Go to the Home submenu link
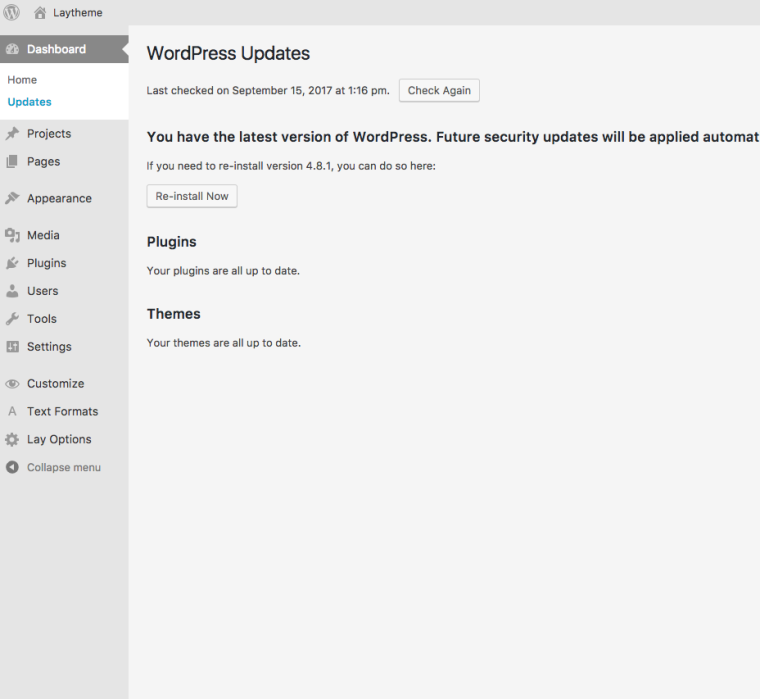The image size is (760, 699). coord(22,80)
